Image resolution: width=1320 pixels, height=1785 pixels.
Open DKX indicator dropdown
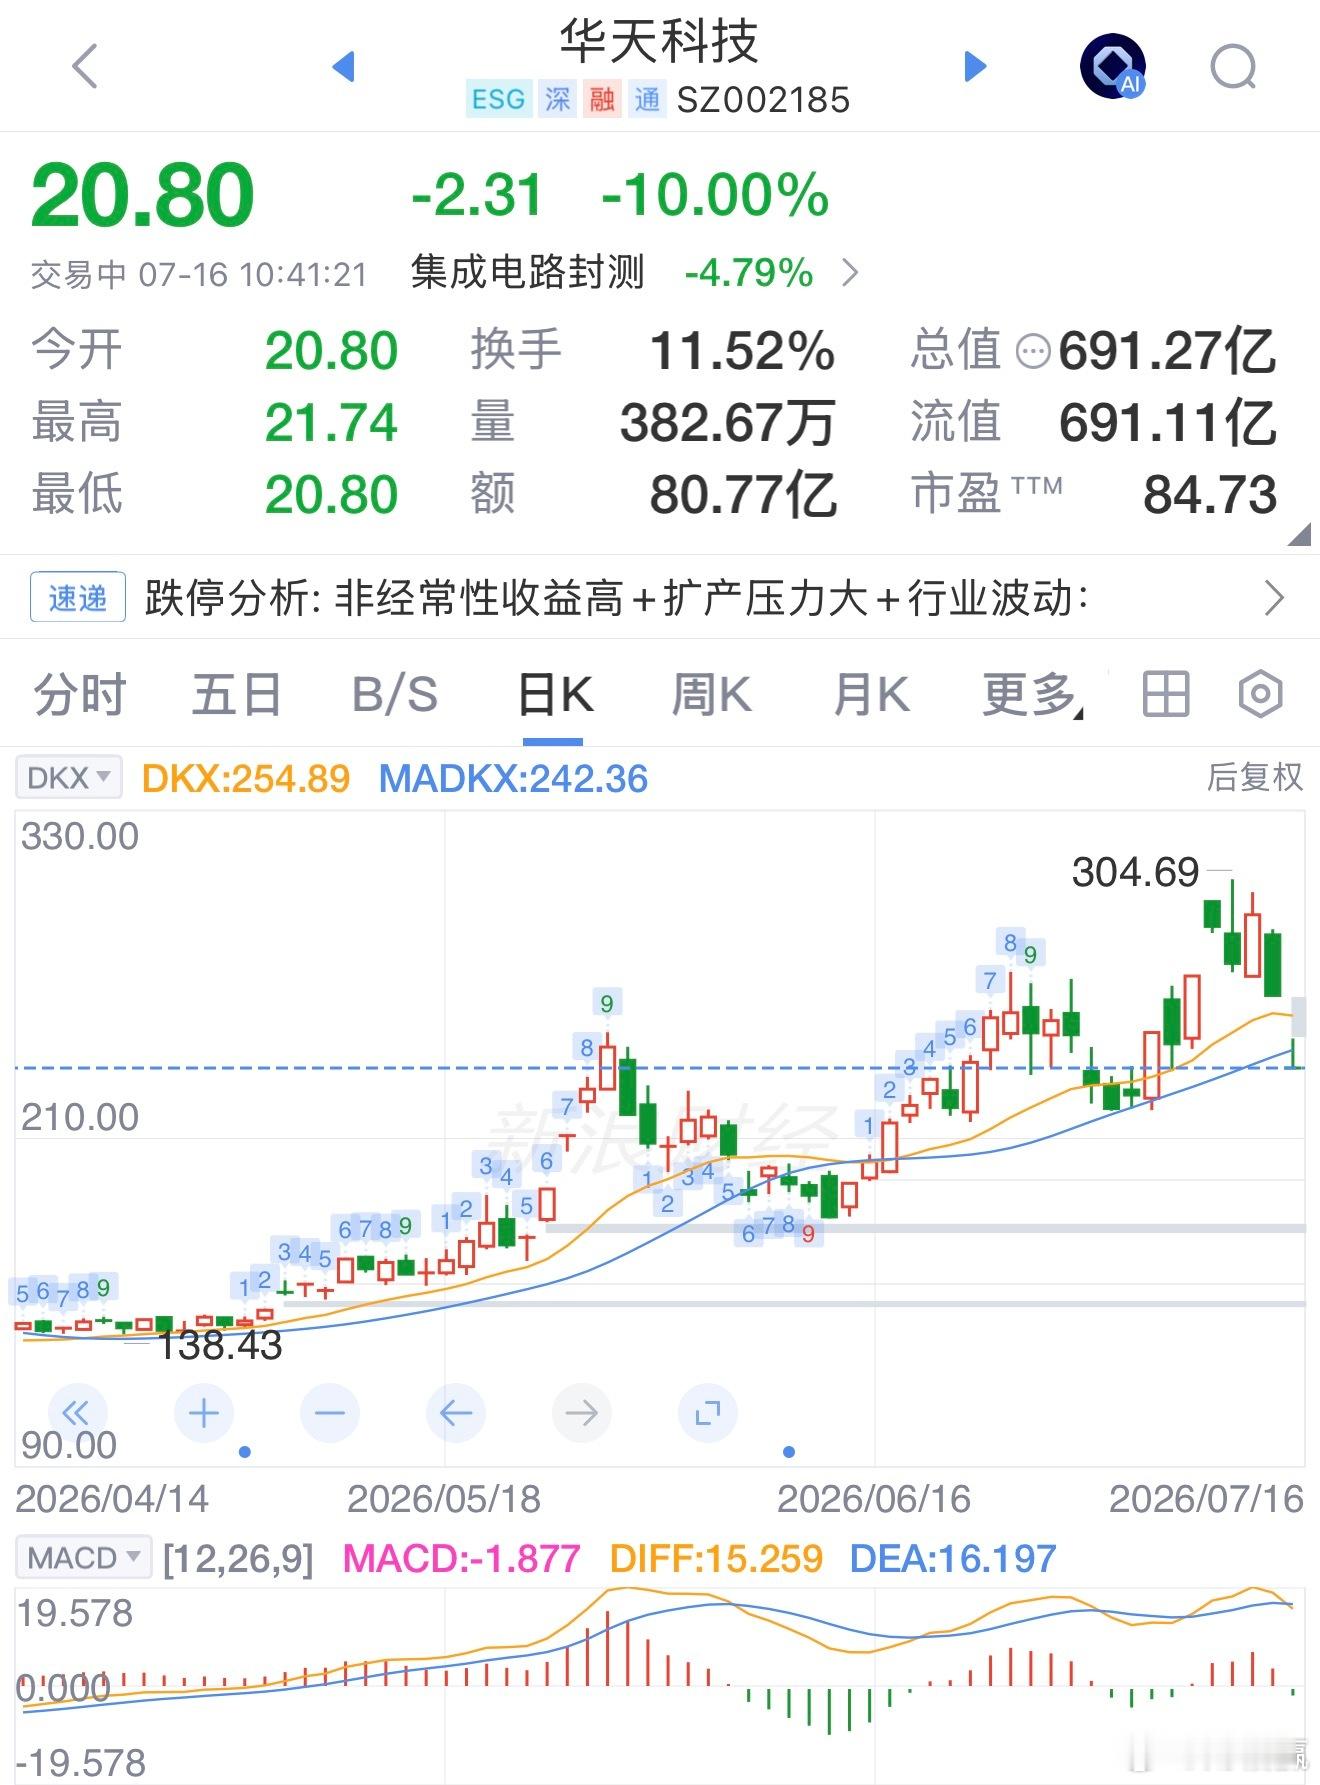(x=68, y=777)
